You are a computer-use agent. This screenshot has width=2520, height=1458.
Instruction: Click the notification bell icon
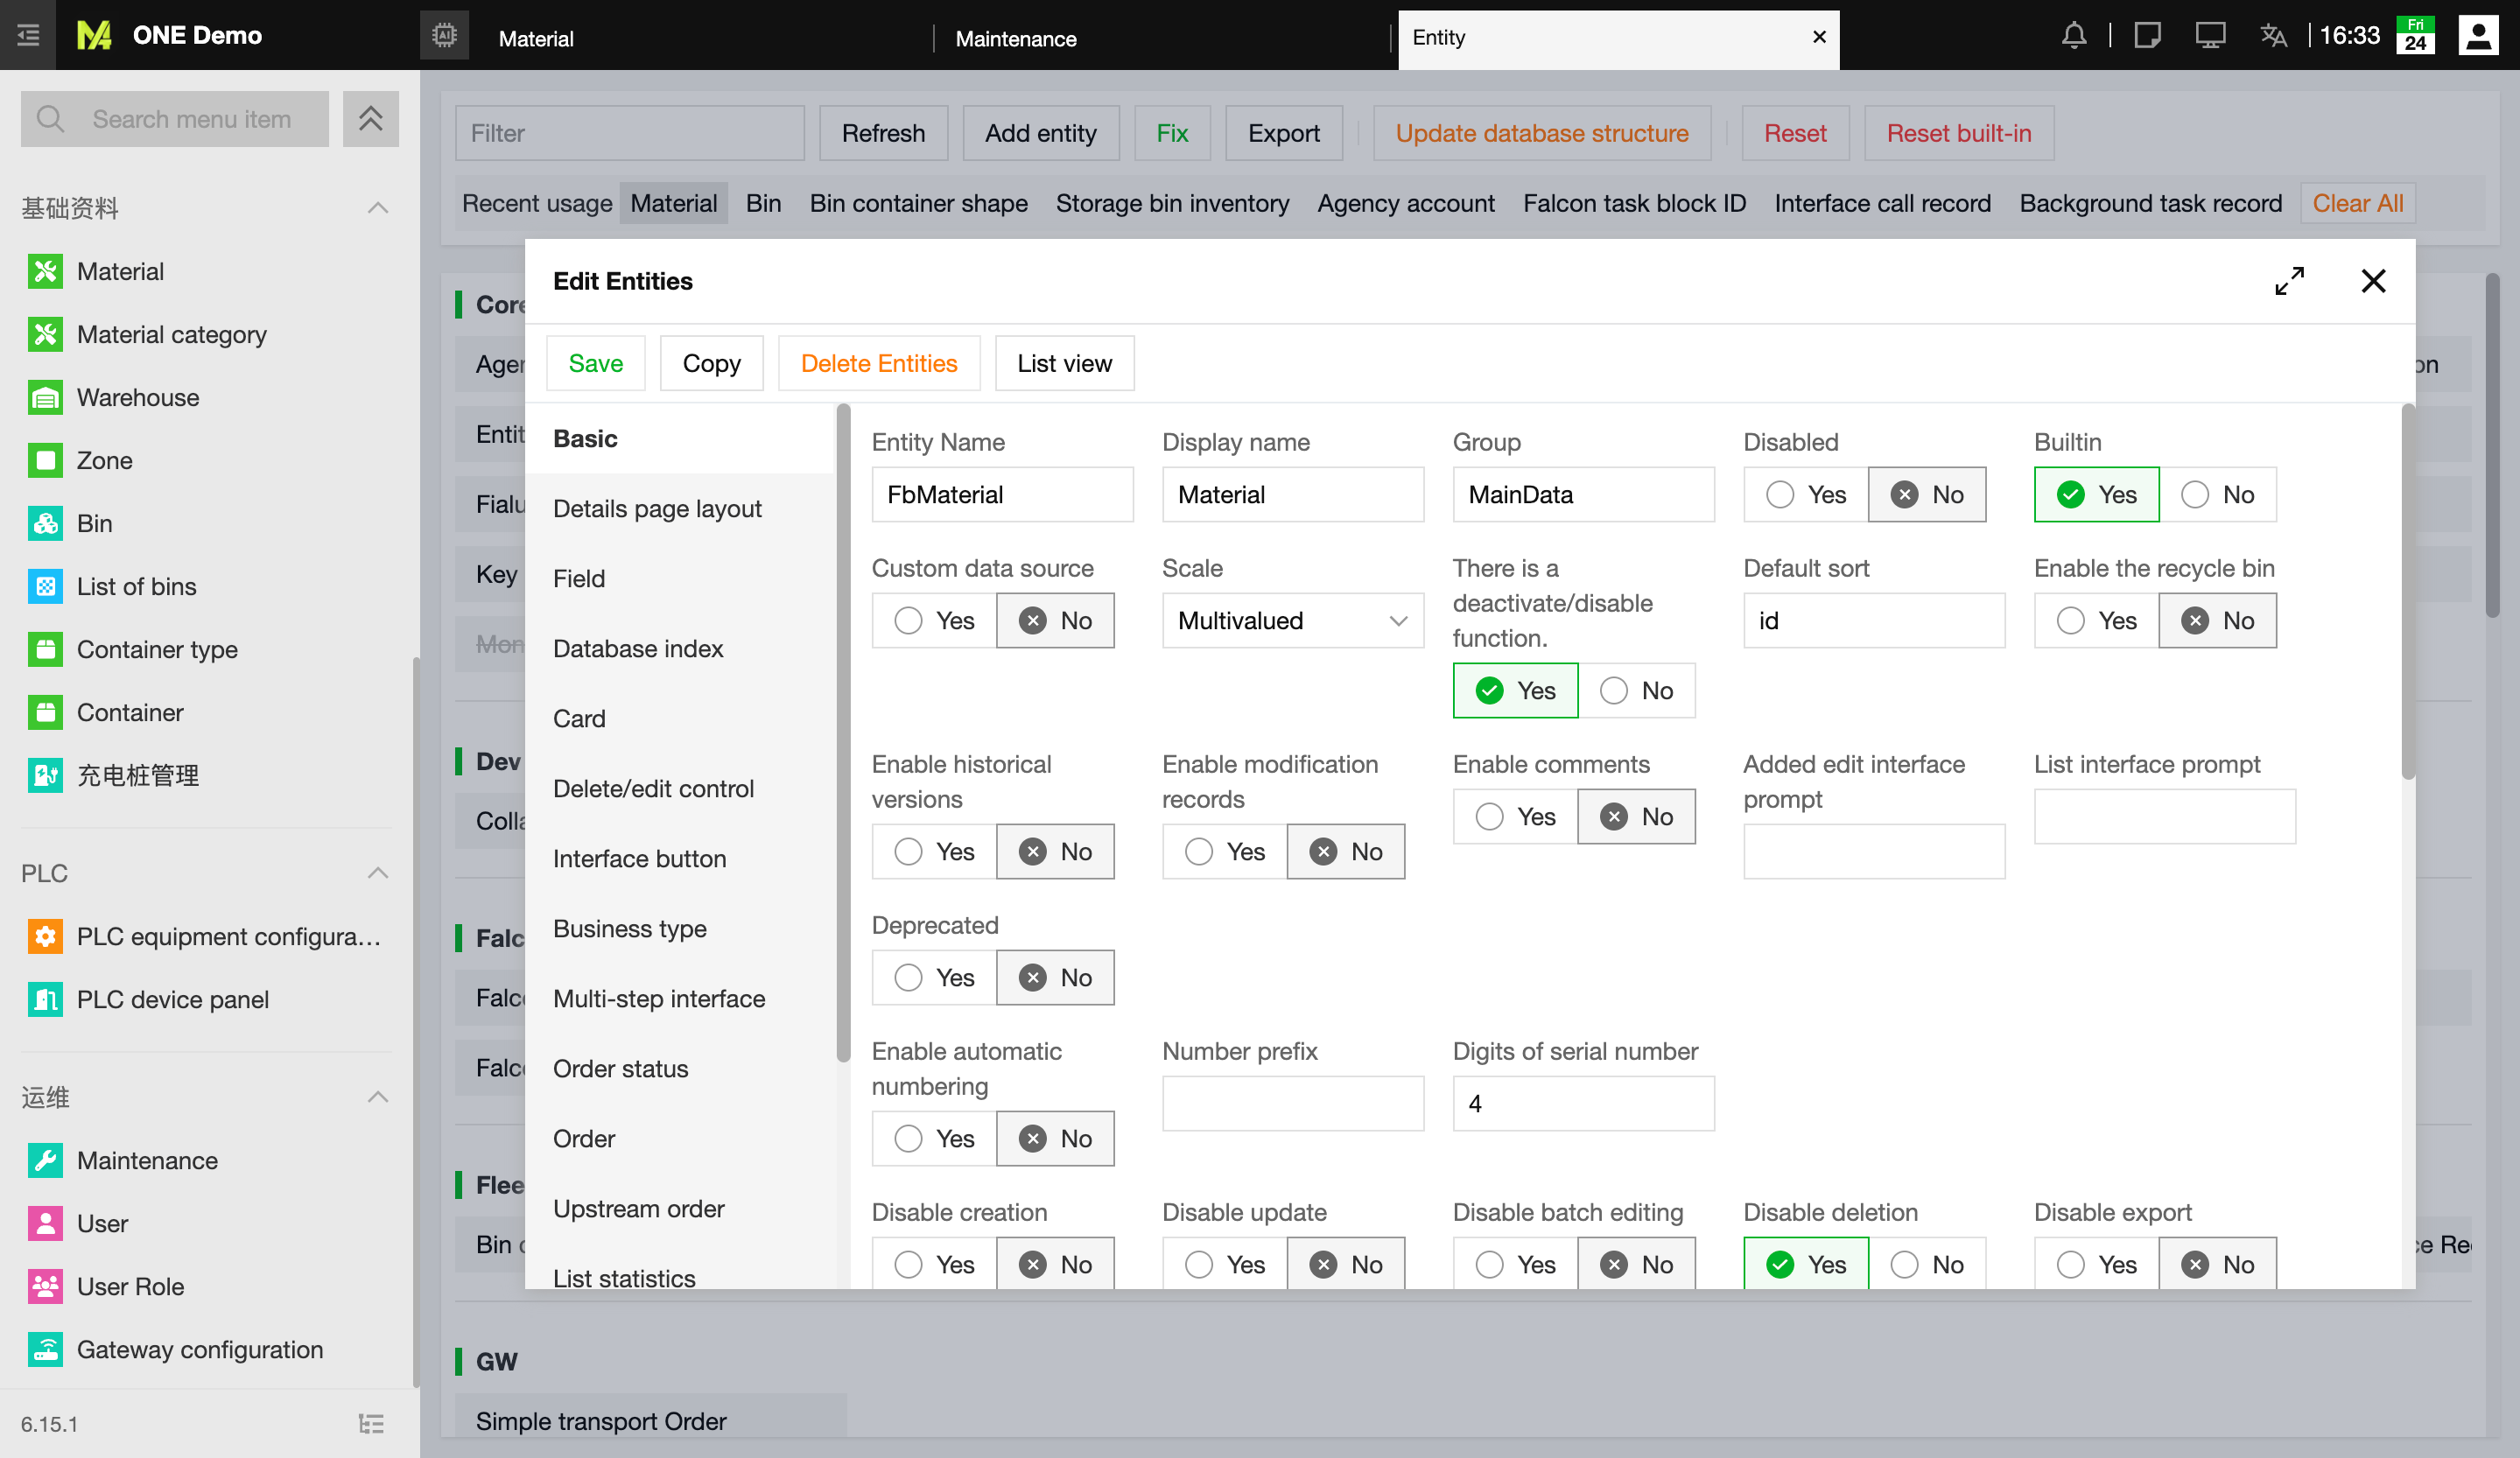(x=2074, y=36)
